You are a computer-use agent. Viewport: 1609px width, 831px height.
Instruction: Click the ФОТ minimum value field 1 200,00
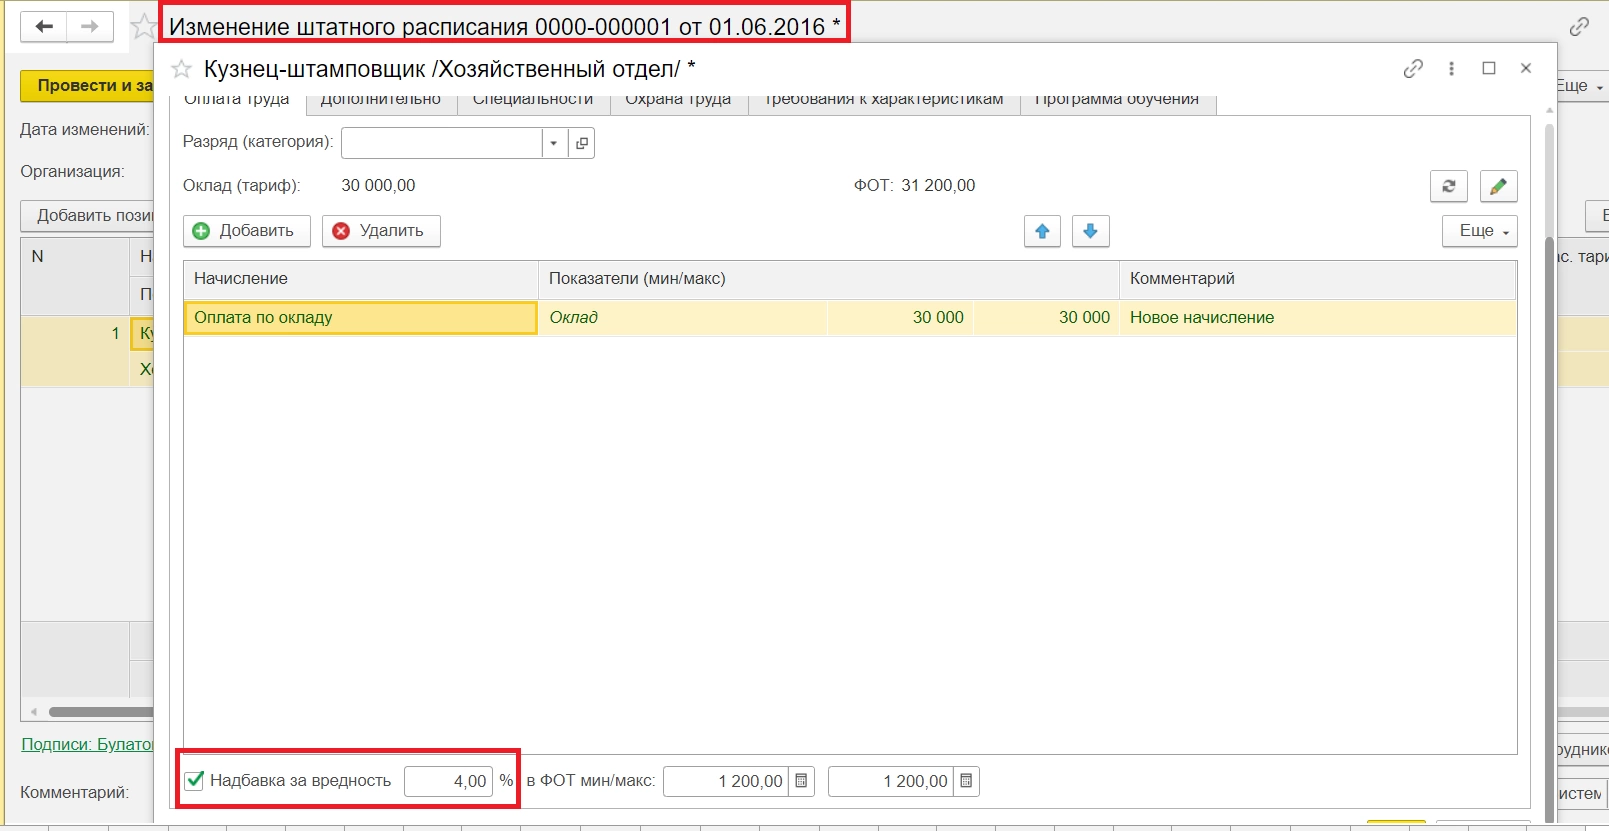point(726,781)
